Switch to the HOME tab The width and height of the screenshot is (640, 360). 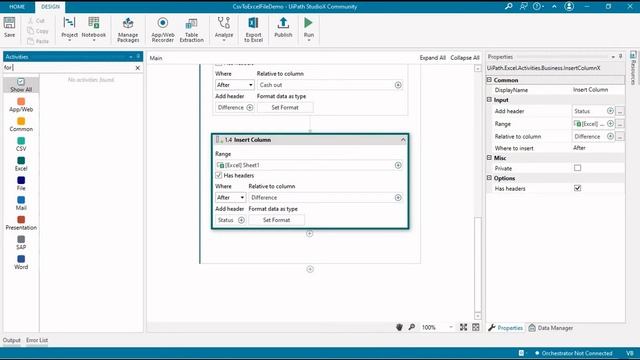[x=17, y=7]
